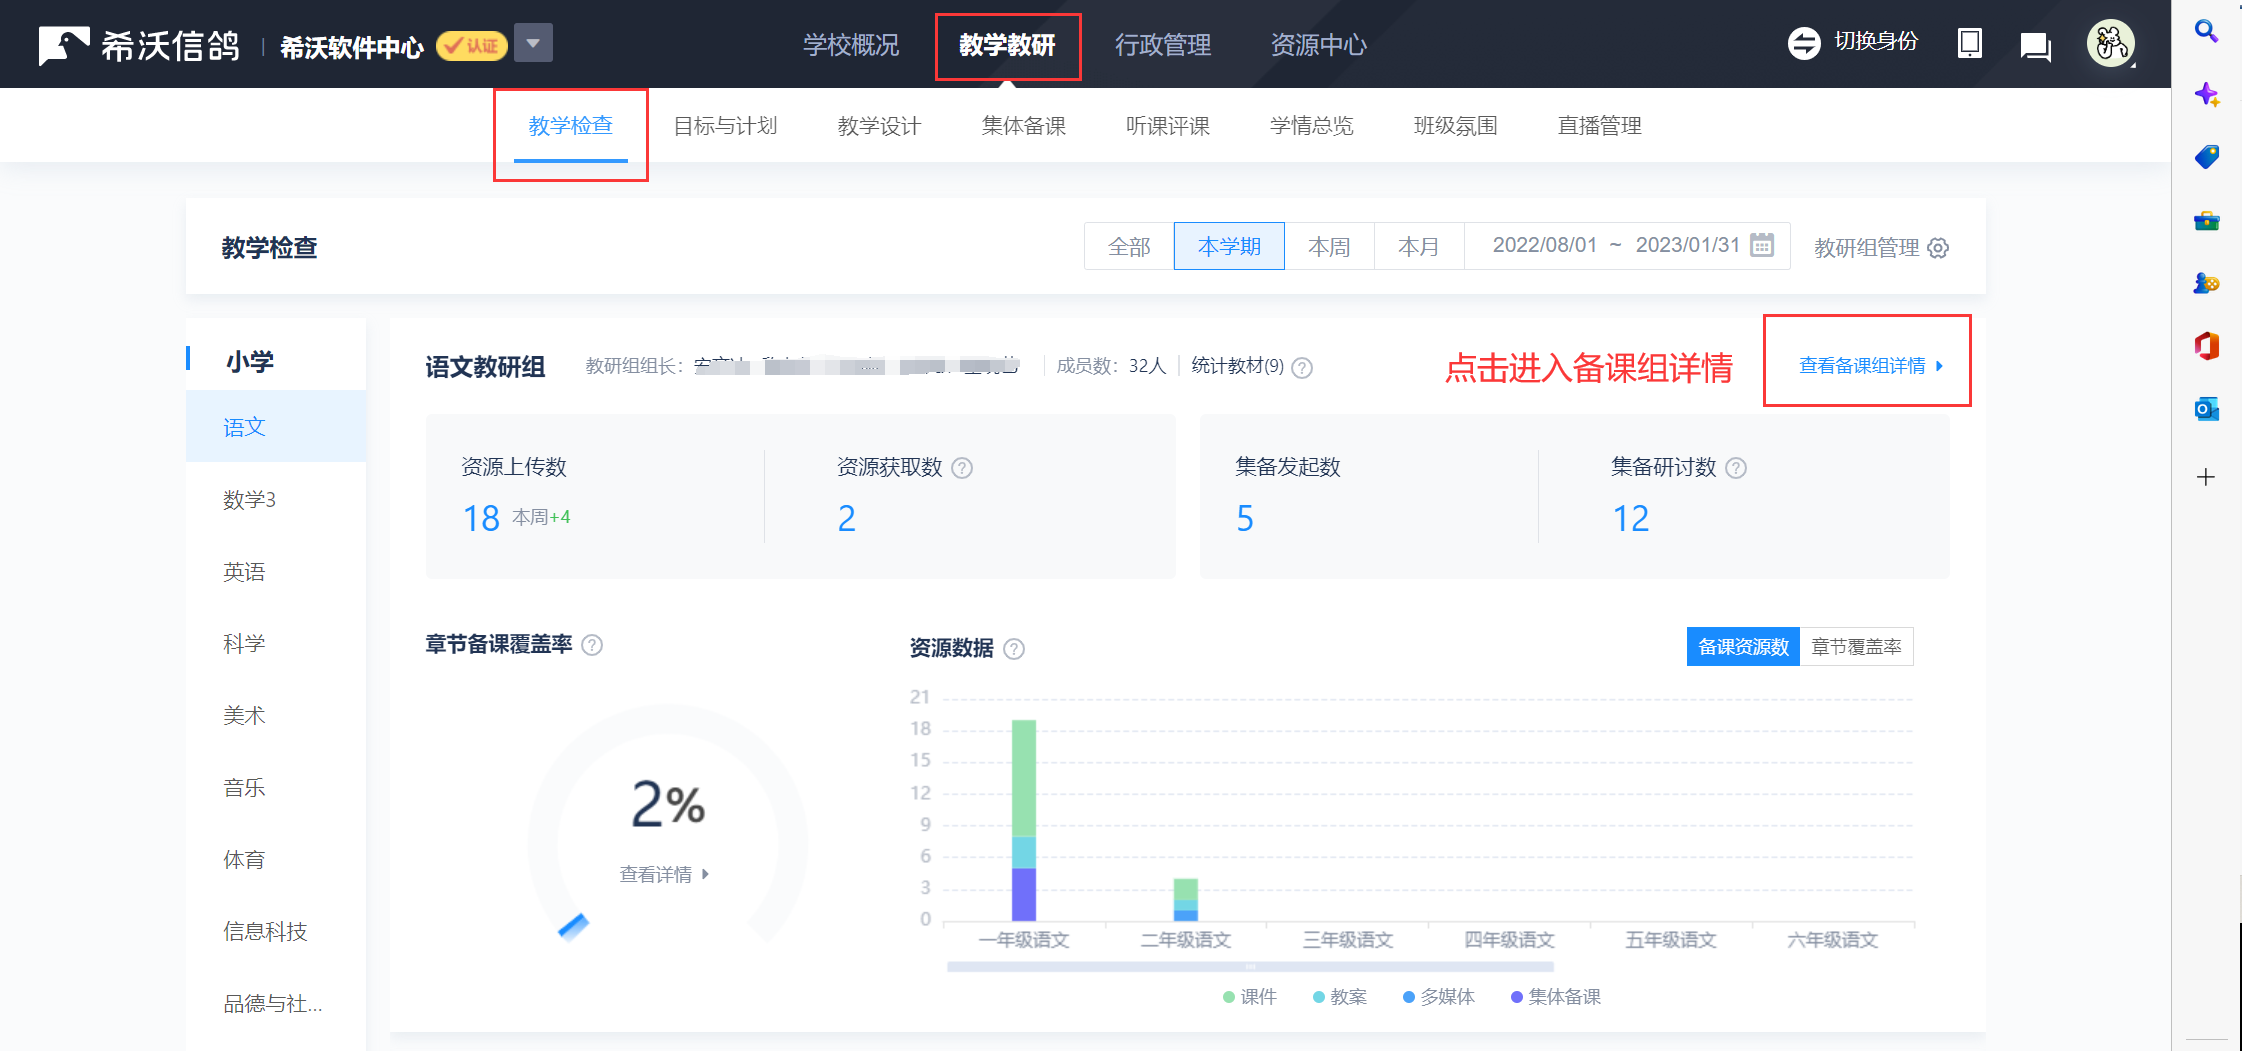Select the 本学期 time range filter
Image resolution: width=2242 pixels, height=1051 pixels.
(1229, 246)
